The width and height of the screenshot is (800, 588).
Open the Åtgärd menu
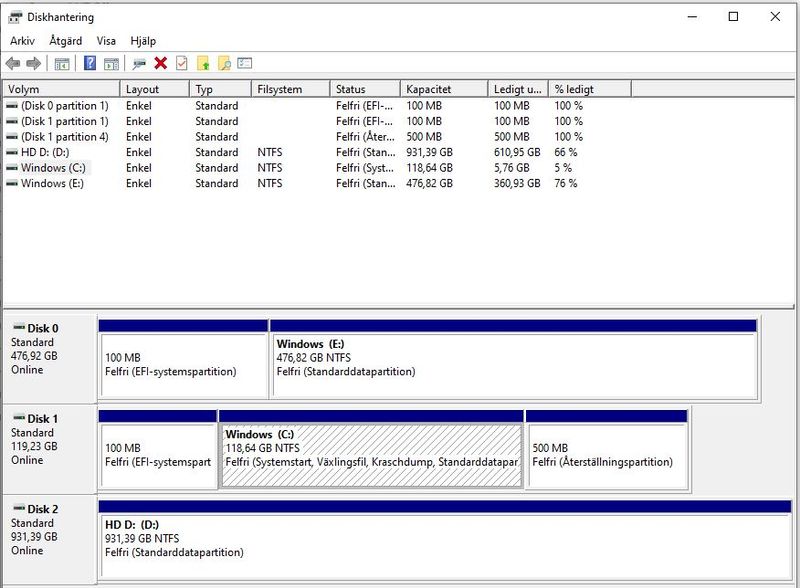(x=65, y=41)
